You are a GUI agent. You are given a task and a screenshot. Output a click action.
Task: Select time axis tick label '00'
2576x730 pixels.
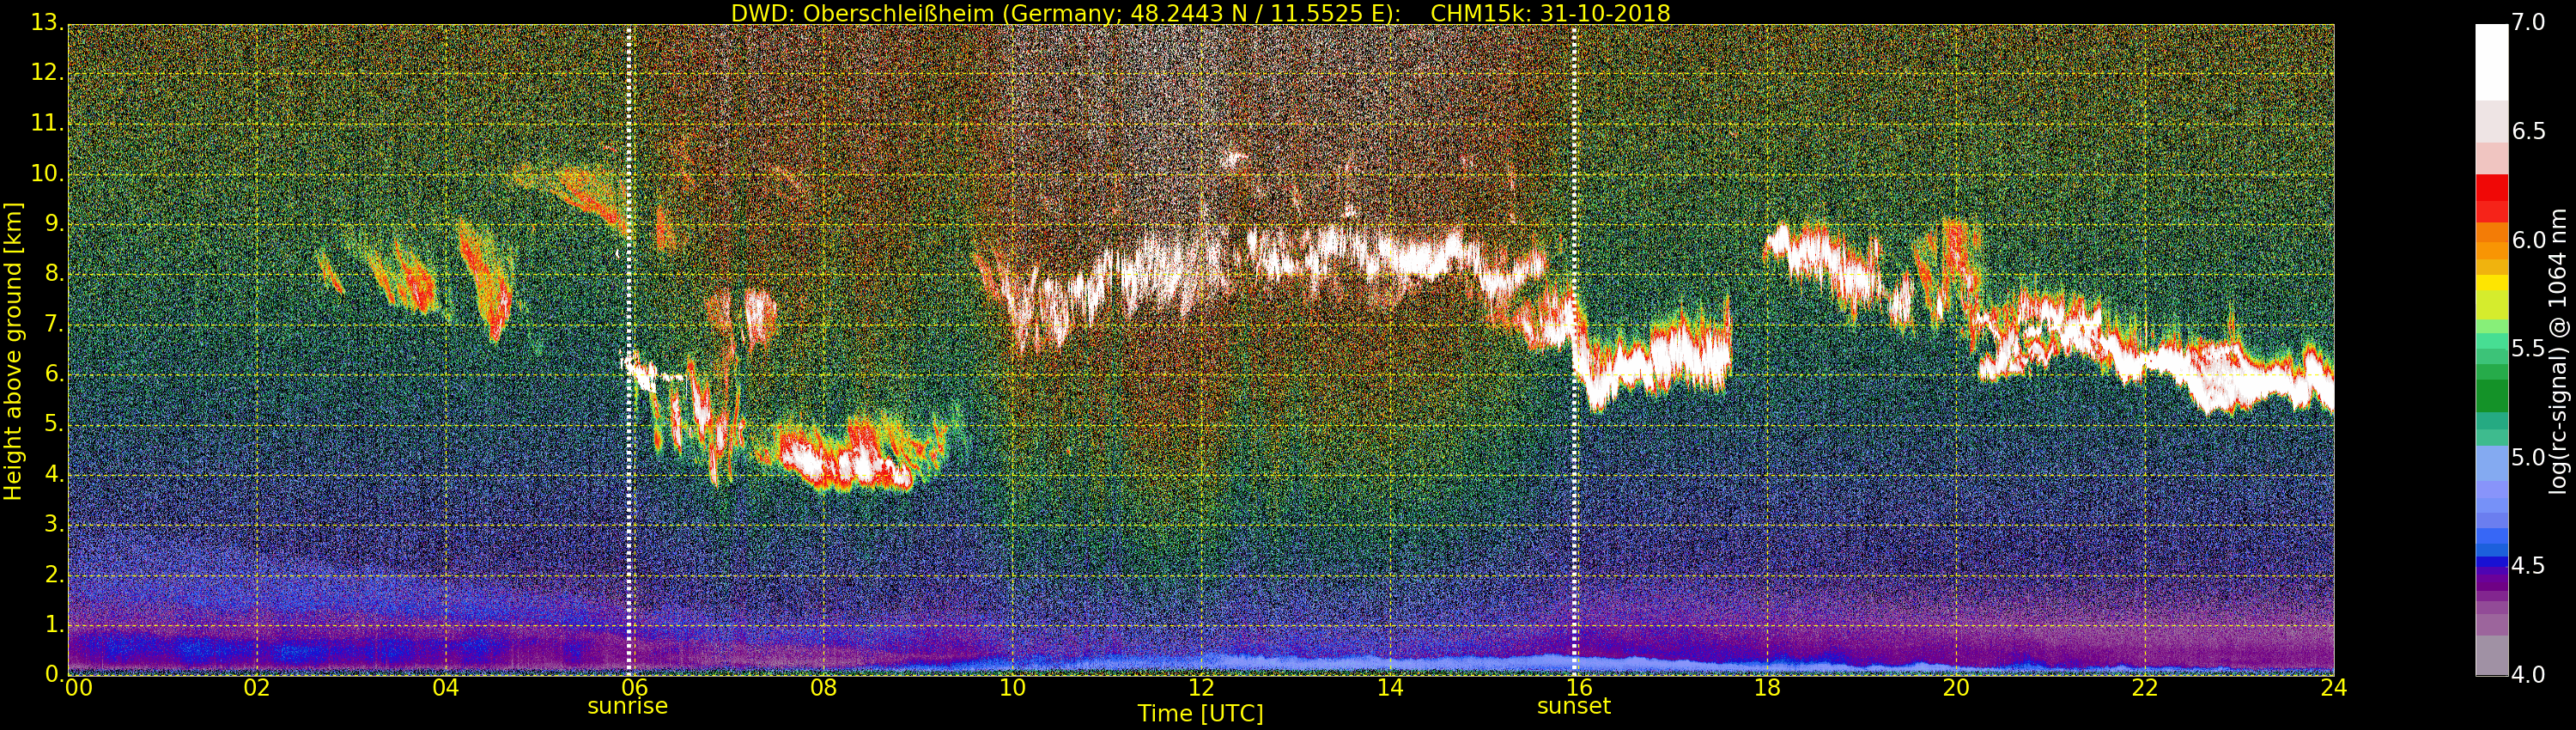[78, 688]
